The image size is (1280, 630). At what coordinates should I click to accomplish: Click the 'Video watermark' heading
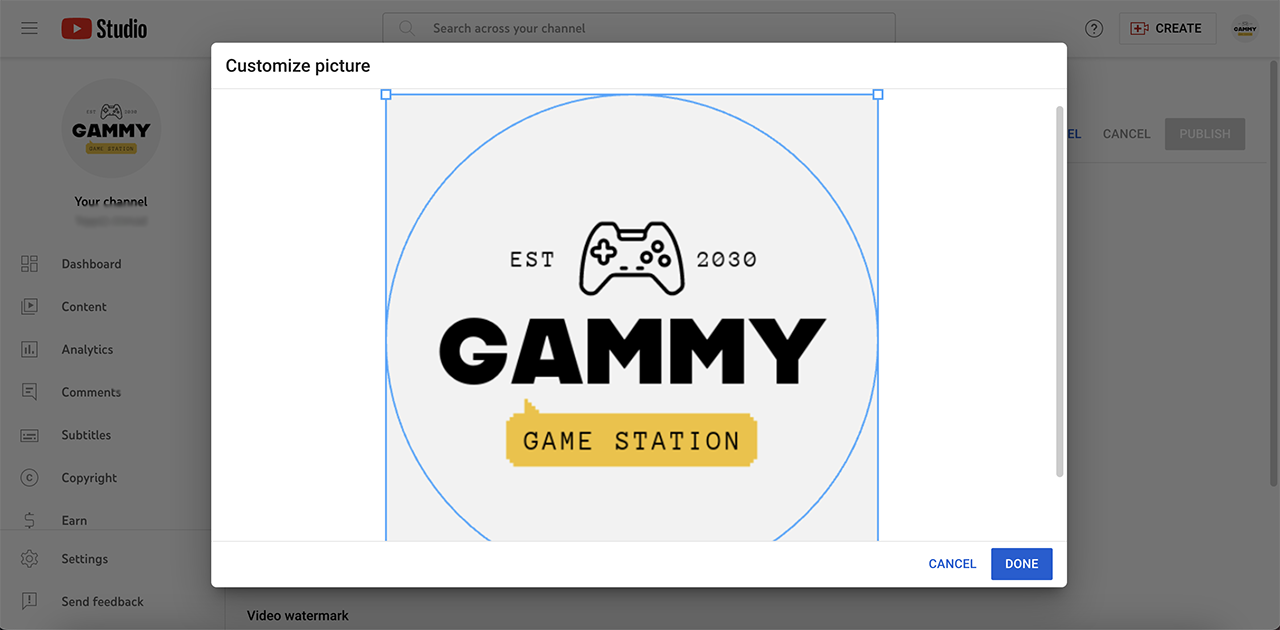coord(298,616)
